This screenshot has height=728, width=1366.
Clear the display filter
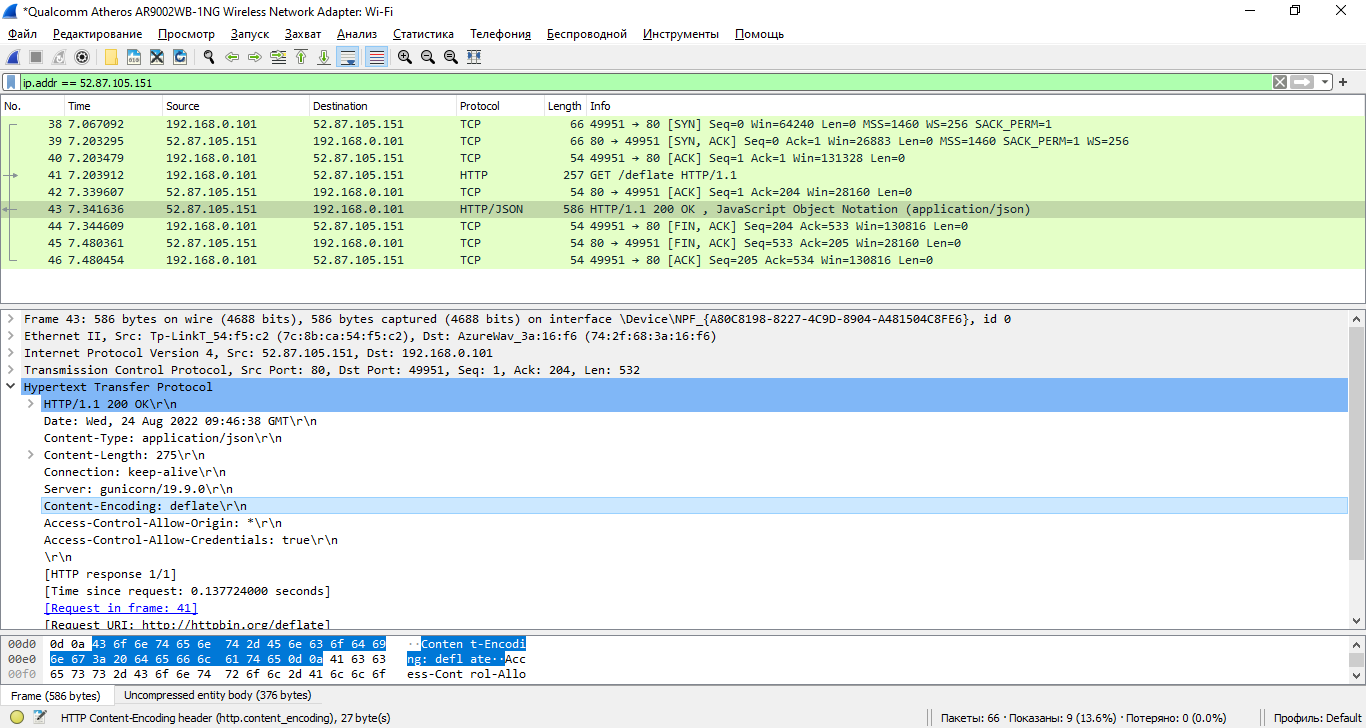tap(1280, 82)
